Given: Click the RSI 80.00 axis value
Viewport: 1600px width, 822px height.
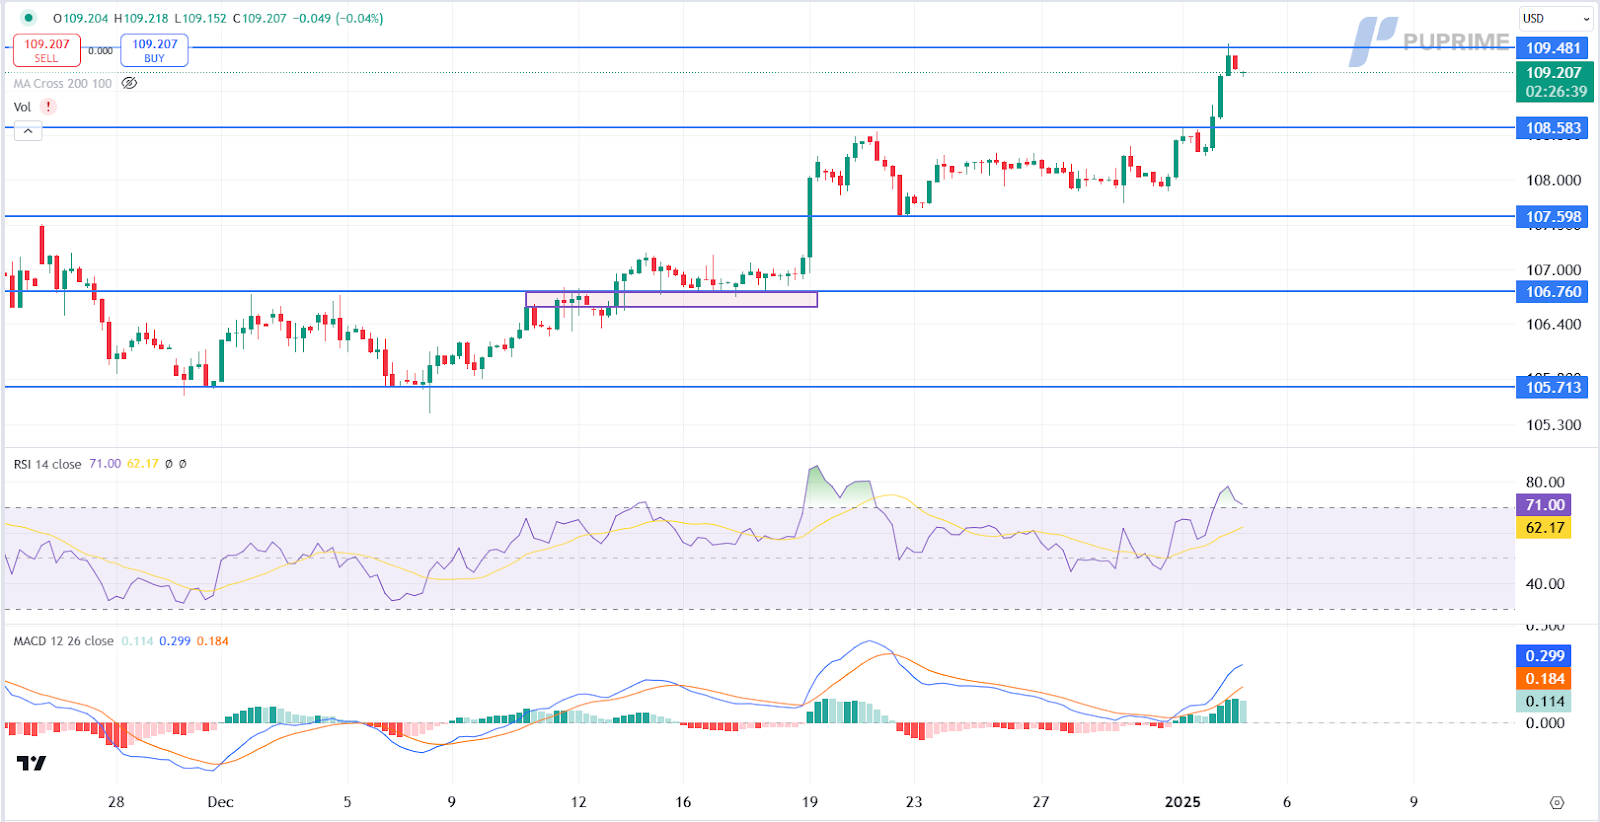Looking at the screenshot, I should 1545,482.
